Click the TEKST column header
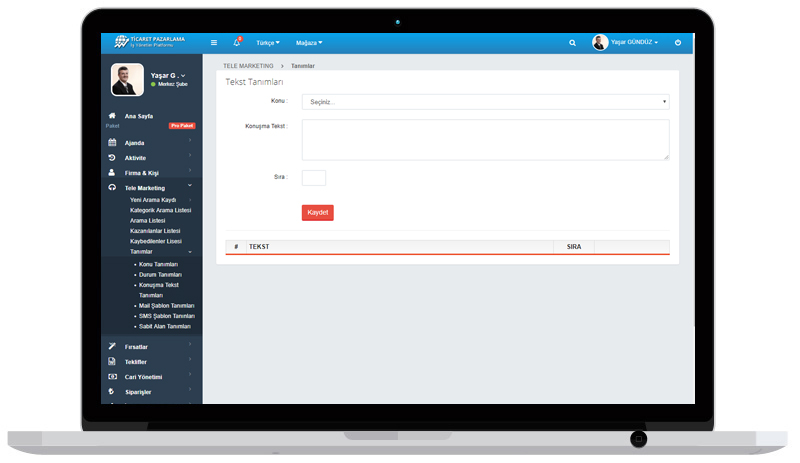800x463 pixels. [259, 247]
